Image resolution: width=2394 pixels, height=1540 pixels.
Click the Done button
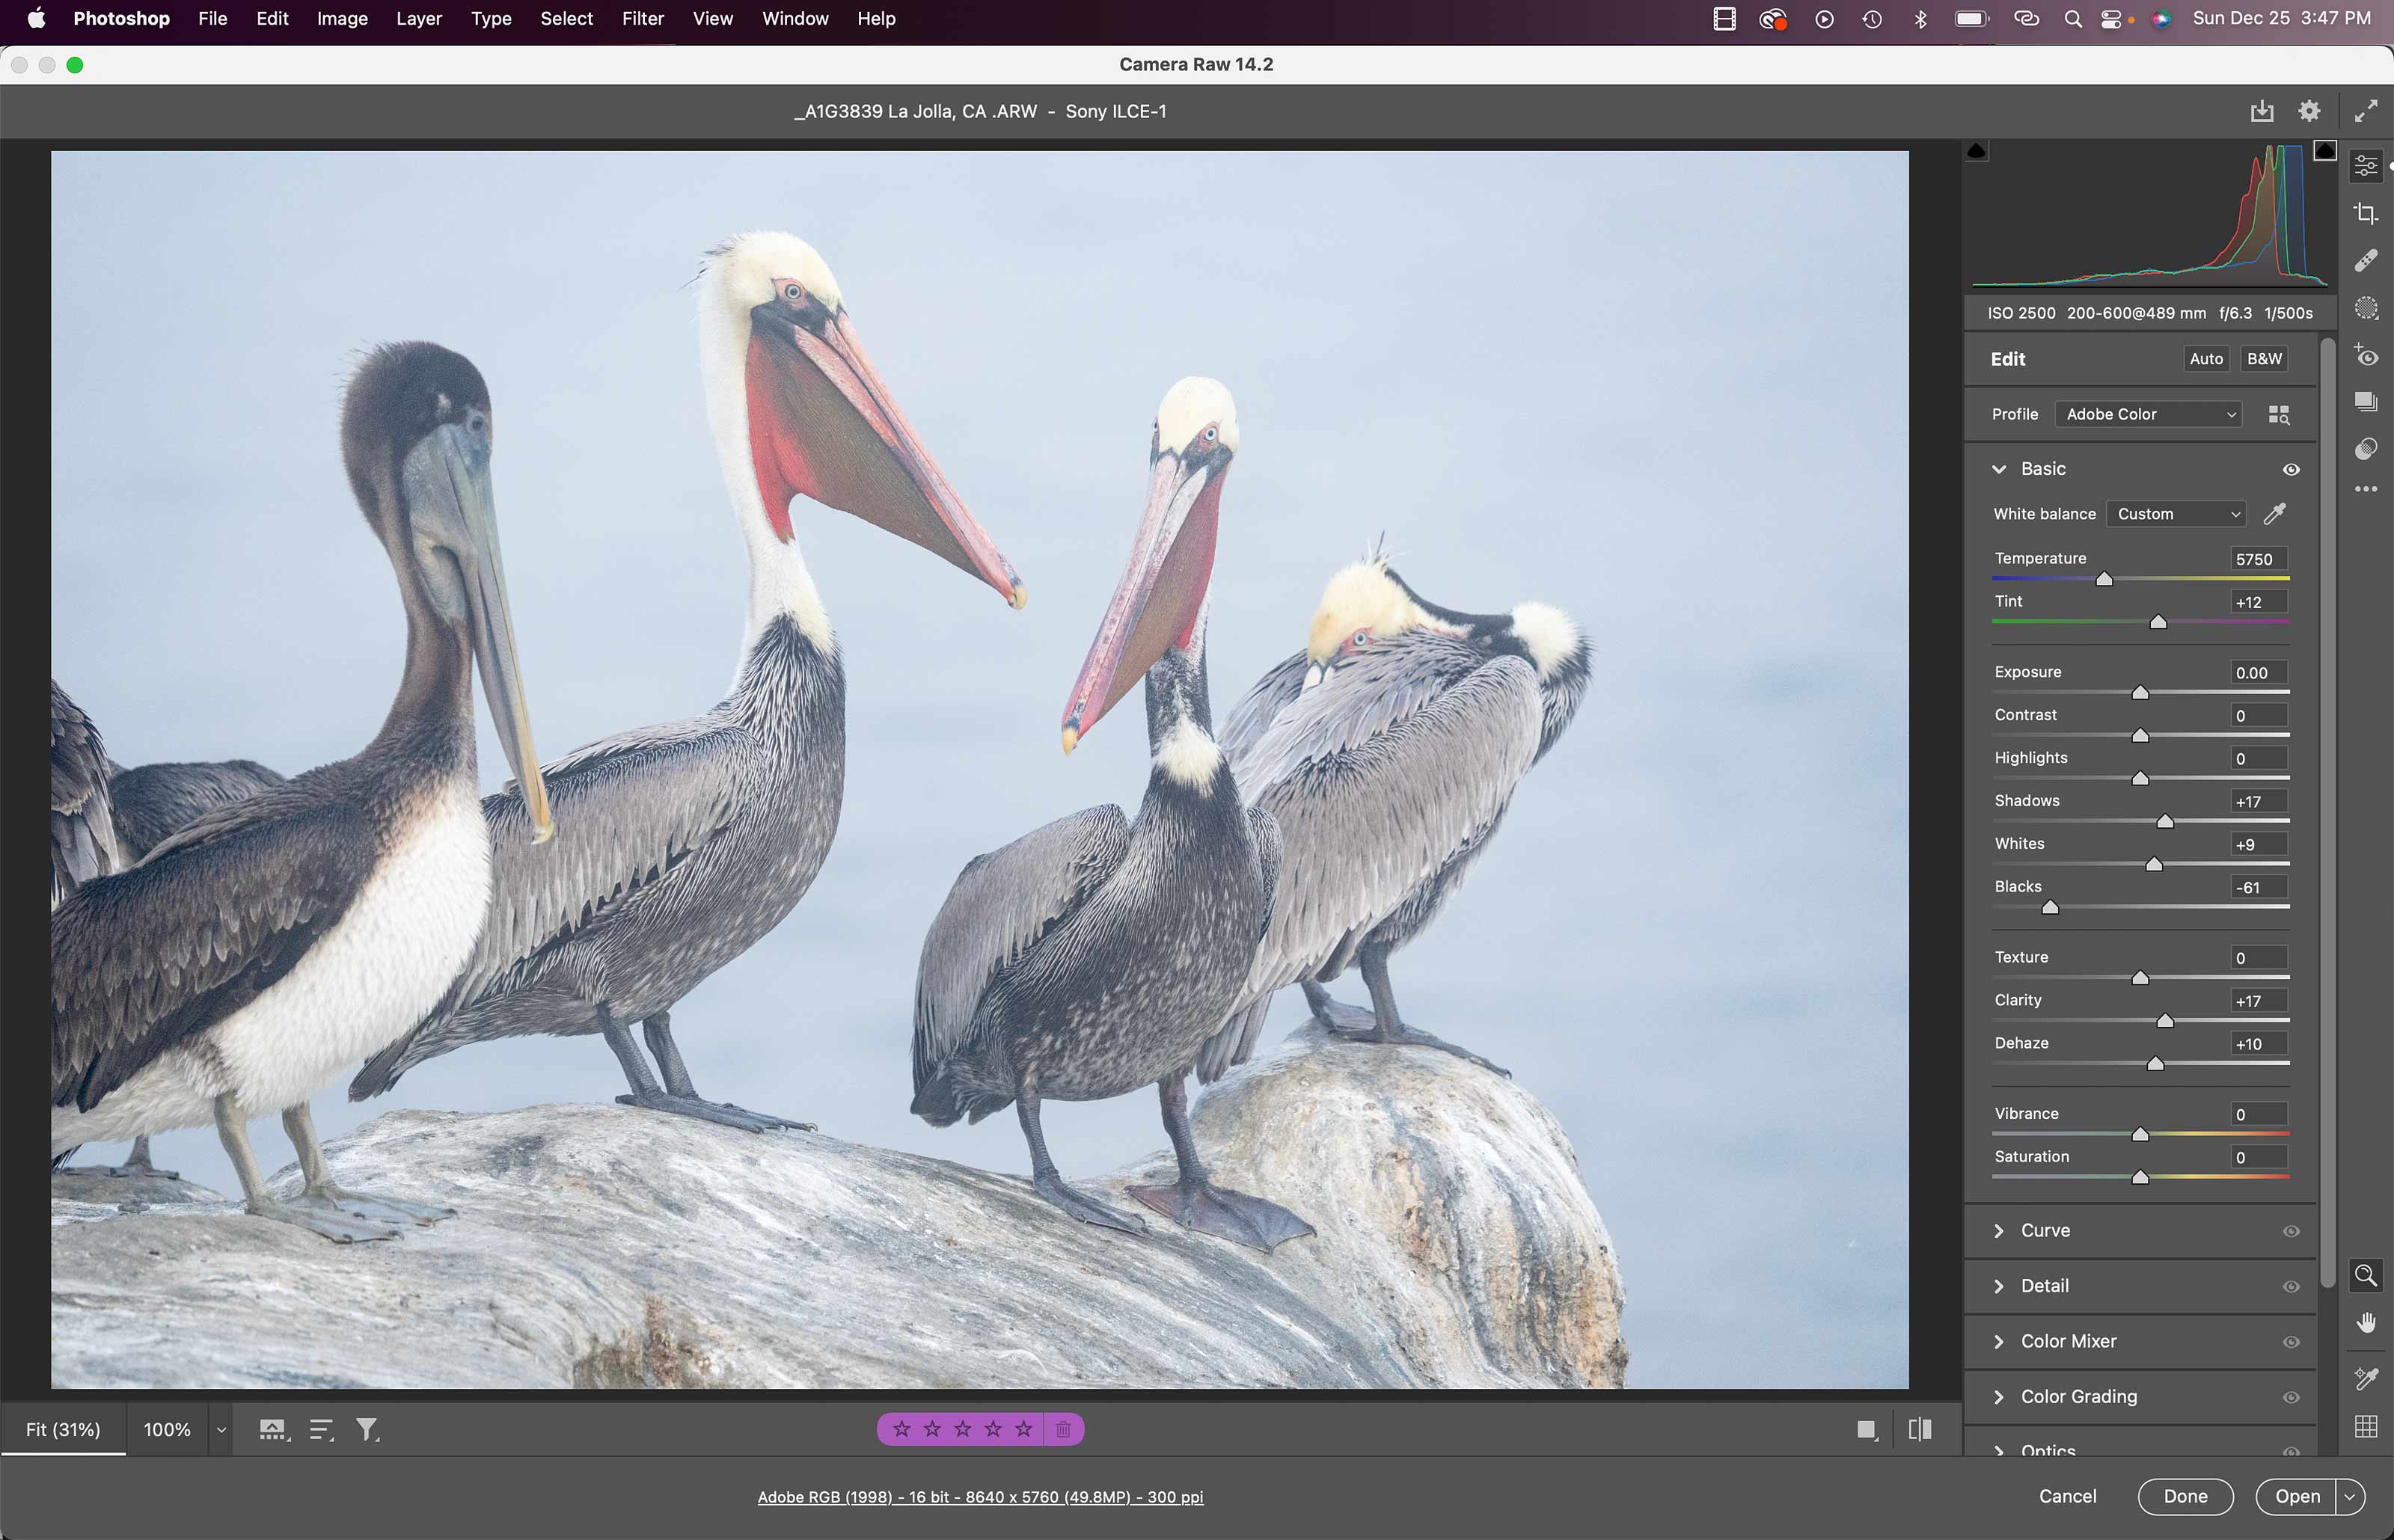point(2185,1497)
